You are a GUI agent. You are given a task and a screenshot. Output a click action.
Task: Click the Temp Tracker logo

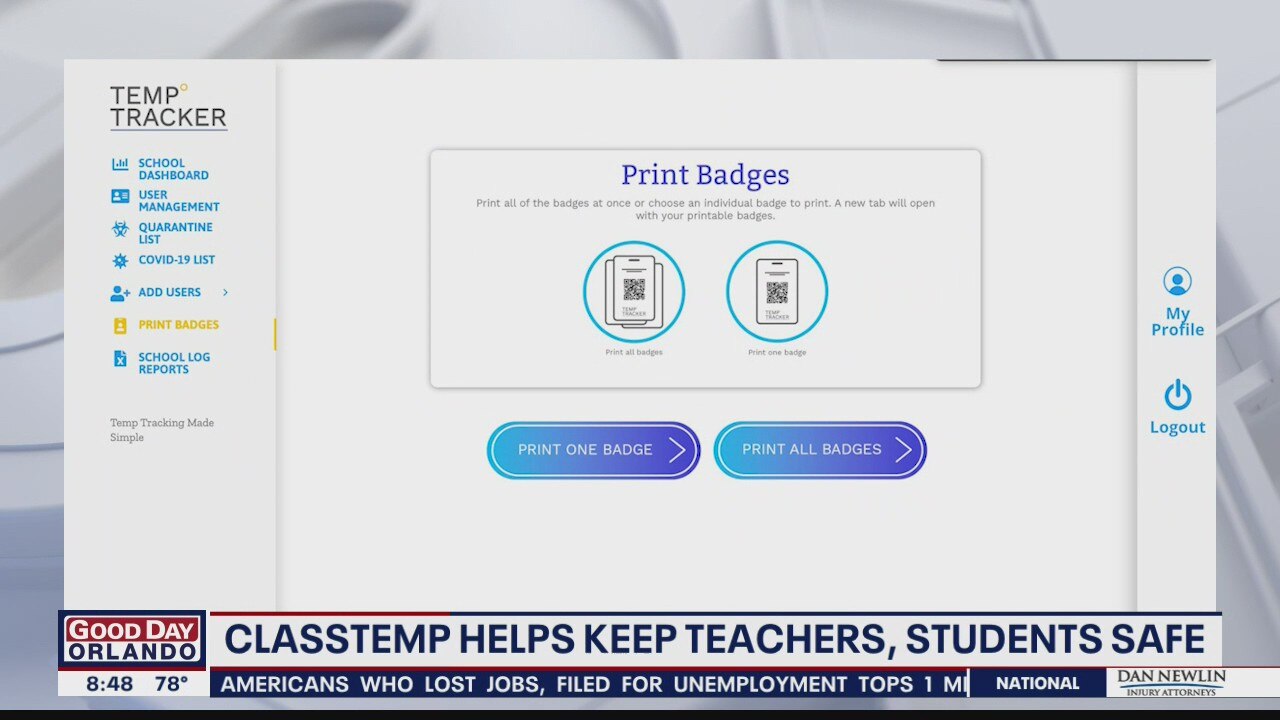coord(168,107)
